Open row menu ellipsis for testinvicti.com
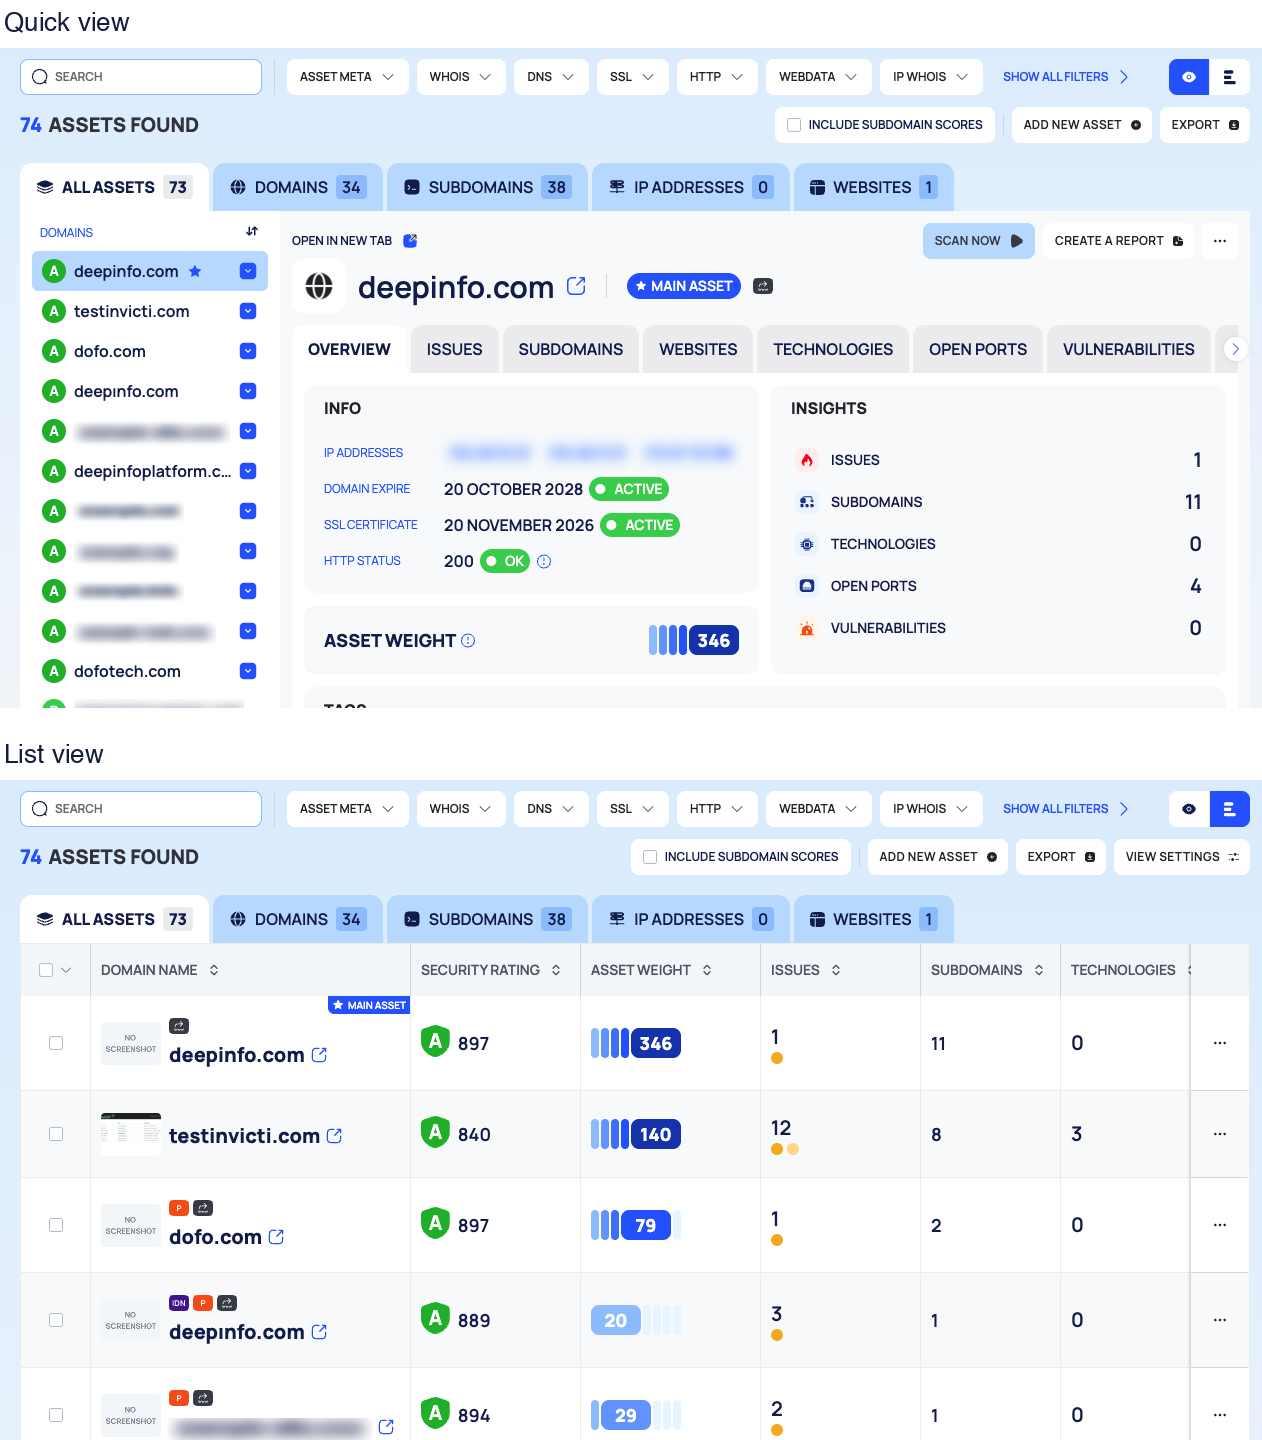This screenshot has height=1440, width=1262. (x=1220, y=1134)
